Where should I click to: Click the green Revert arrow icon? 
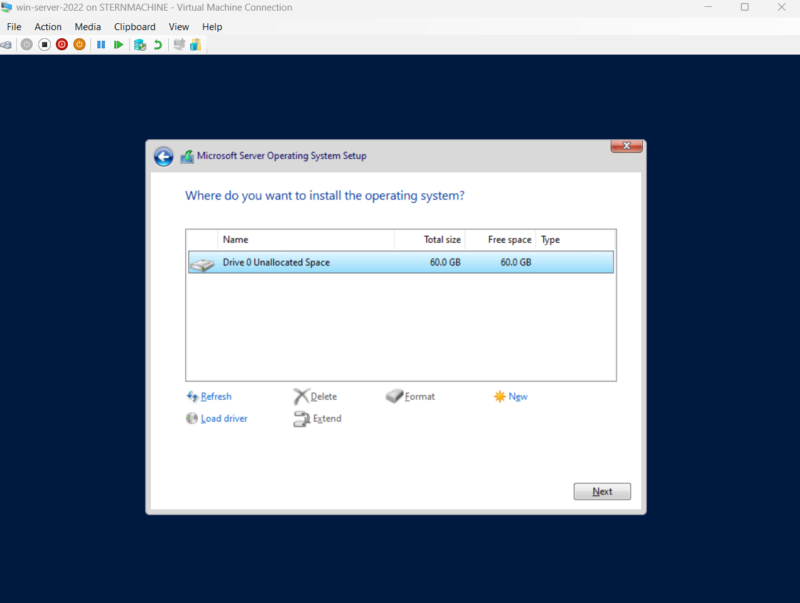(x=158, y=45)
